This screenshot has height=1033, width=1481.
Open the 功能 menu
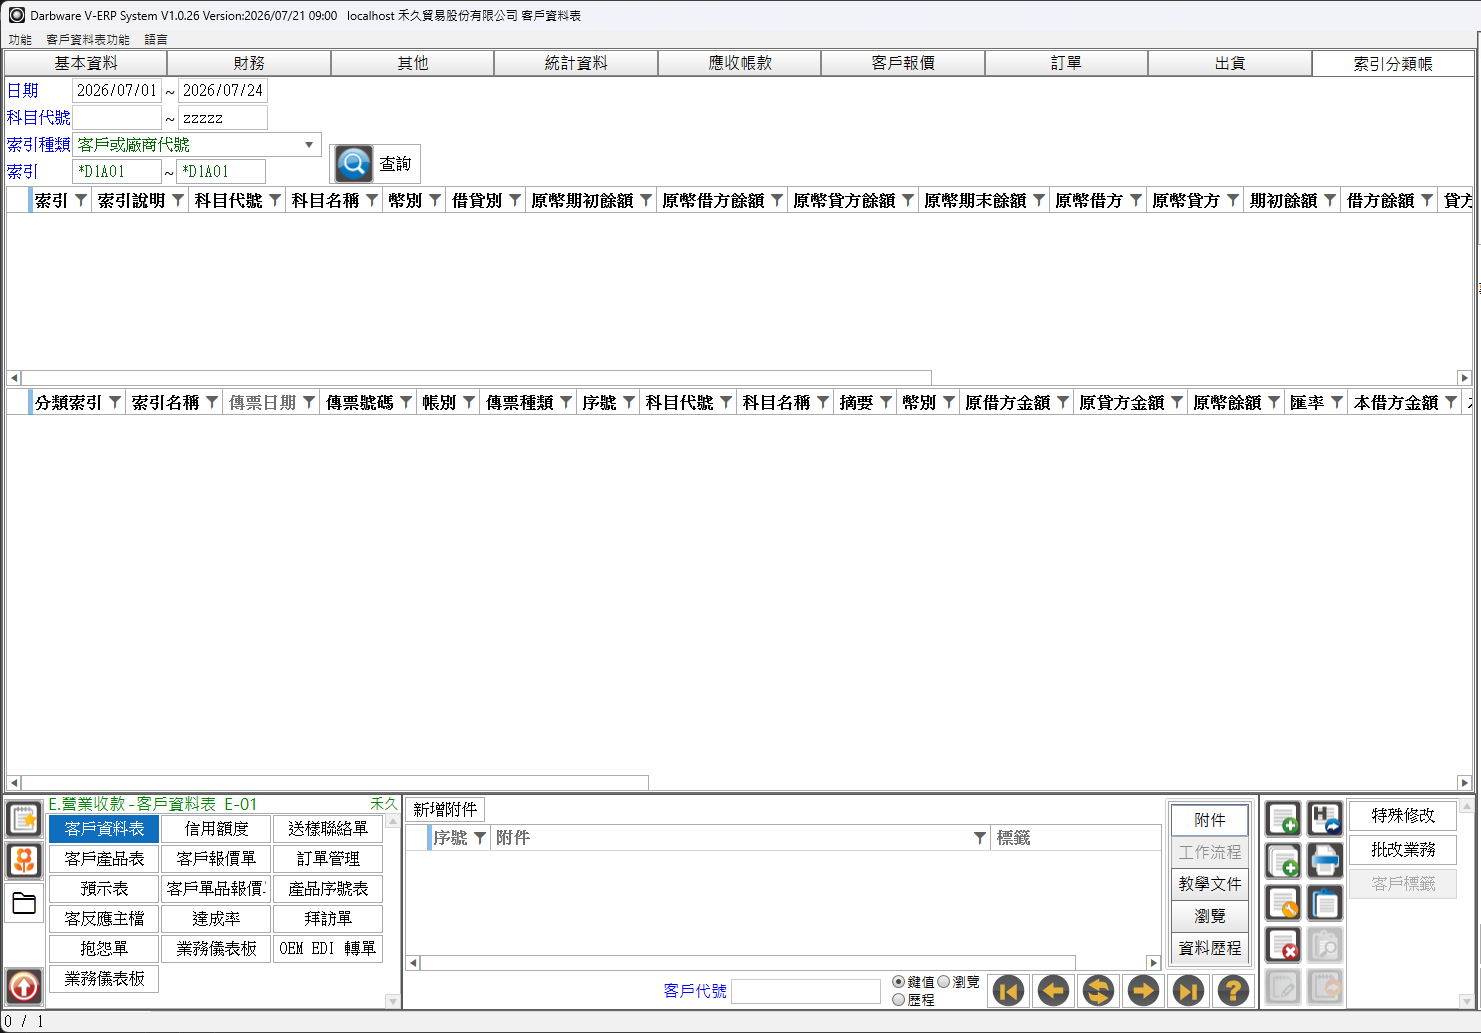click(x=20, y=40)
